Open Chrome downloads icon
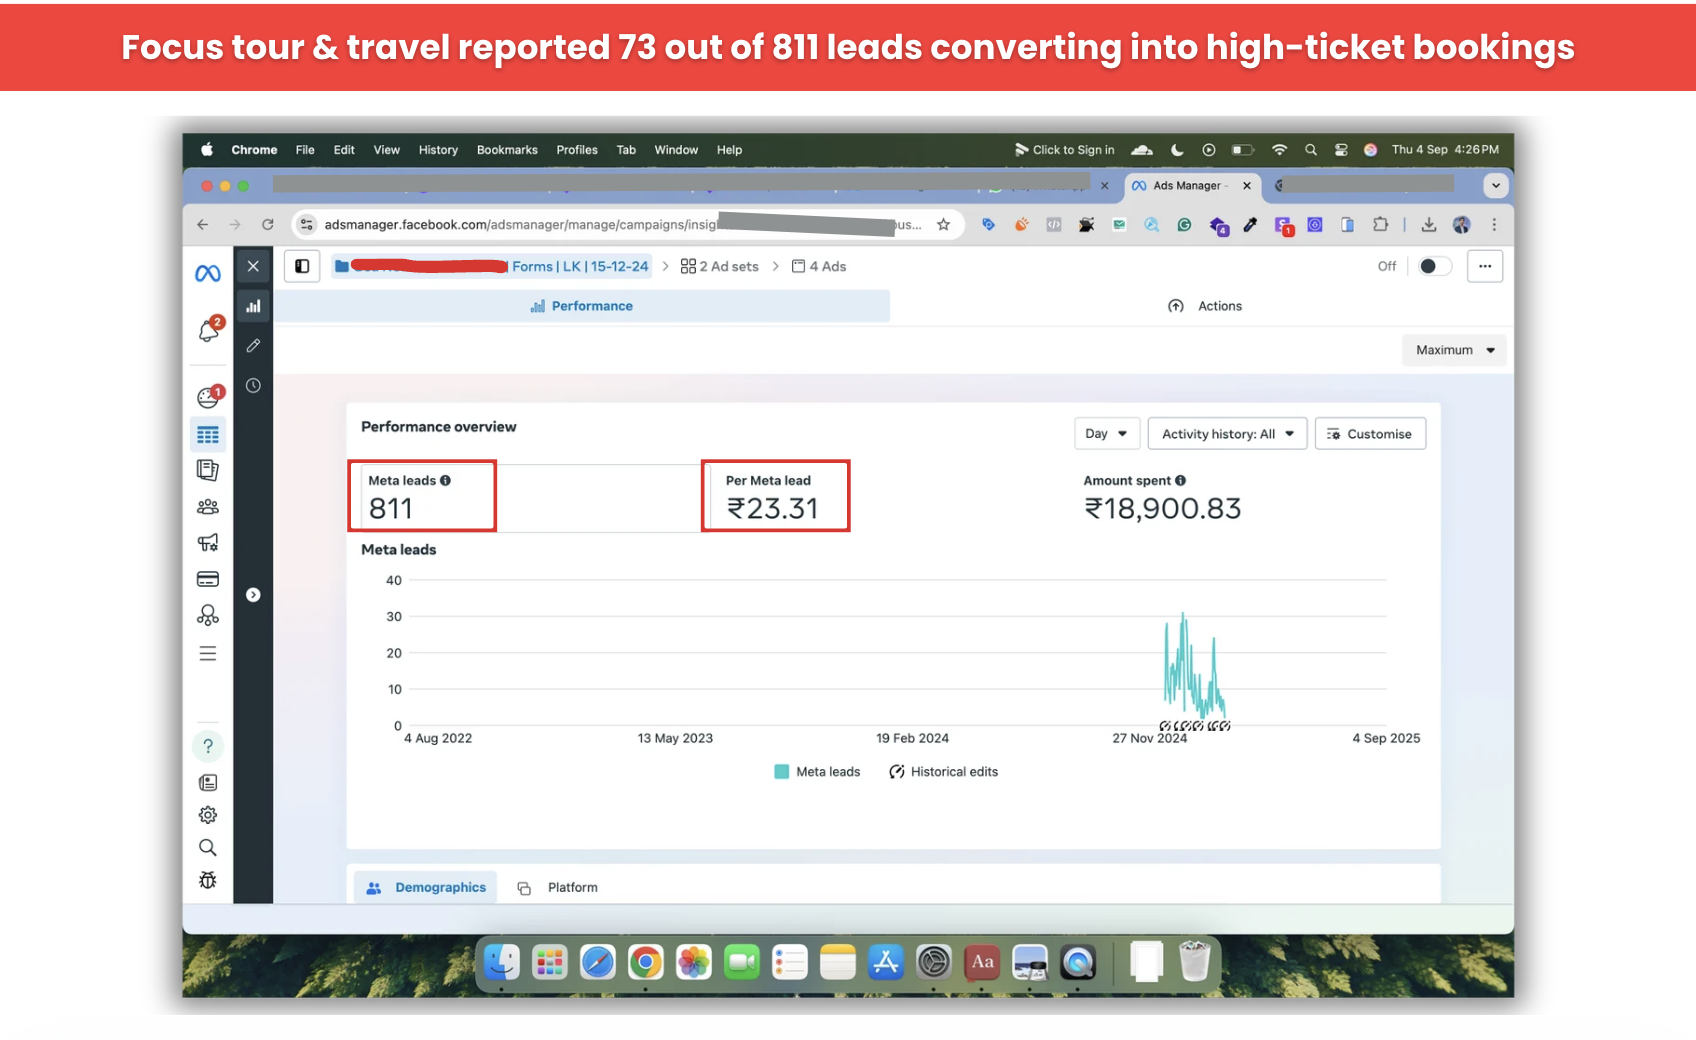Viewport: 1696px width, 1040px height. pyautogui.click(x=1428, y=224)
